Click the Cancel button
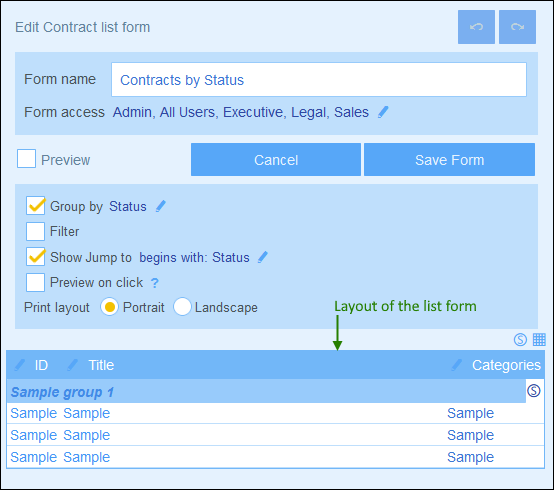Image resolution: width=554 pixels, height=490 pixels. 276,160
